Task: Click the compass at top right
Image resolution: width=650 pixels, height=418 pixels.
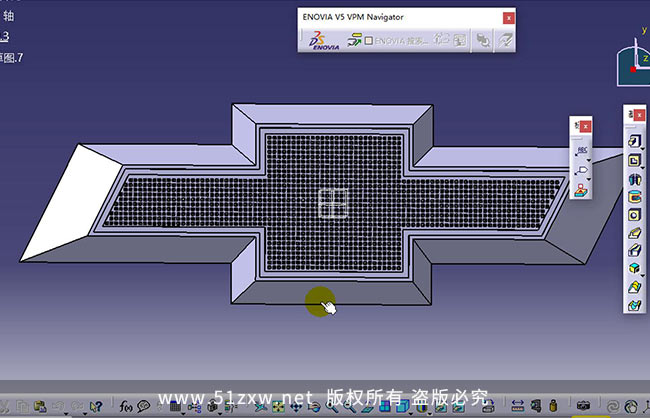Action: point(634,61)
